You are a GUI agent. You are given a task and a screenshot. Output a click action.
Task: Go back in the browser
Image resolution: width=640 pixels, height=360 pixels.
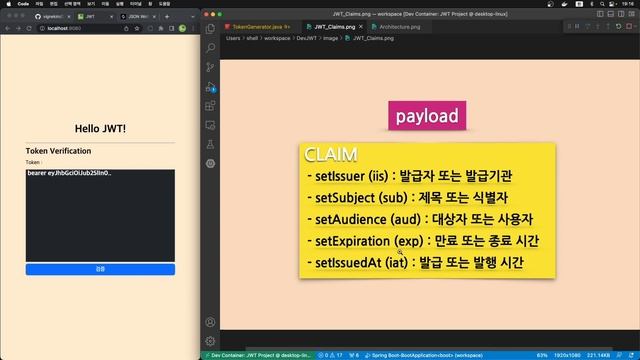(x=7, y=28)
